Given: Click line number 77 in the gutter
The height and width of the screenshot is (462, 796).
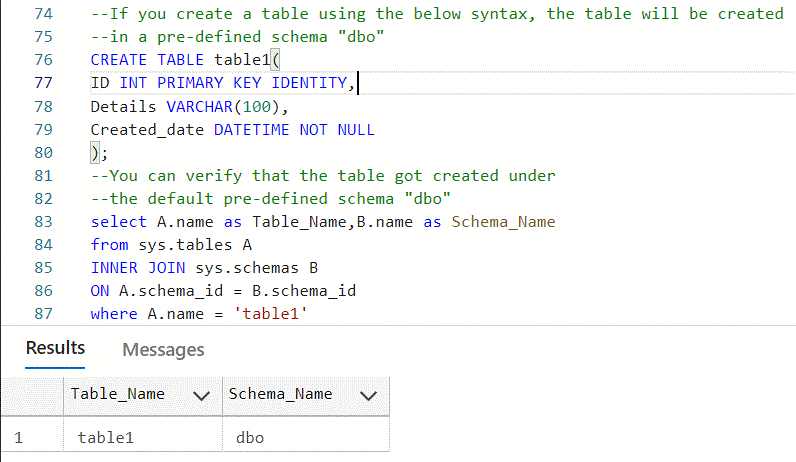Looking at the screenshot, I should (44, 83).
